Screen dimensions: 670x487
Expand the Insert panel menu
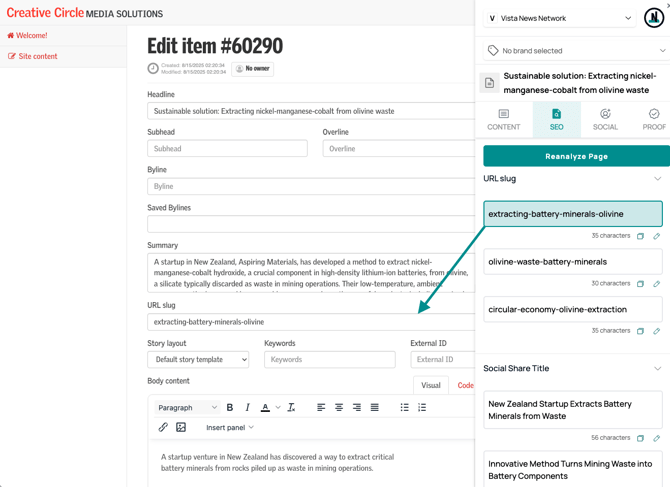point(230,428)
